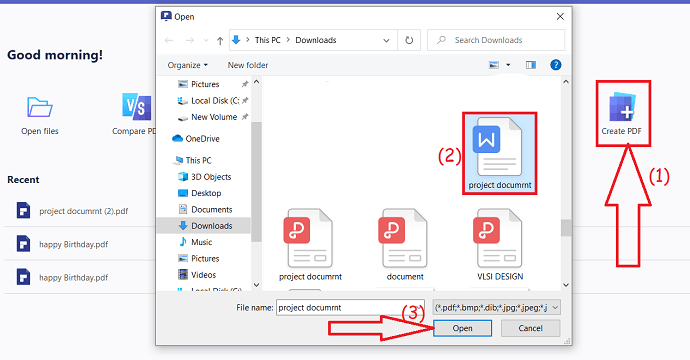Select OneDrive in navigation pane
The height and width of the screenshot is (360, 690).
[196, 139]
